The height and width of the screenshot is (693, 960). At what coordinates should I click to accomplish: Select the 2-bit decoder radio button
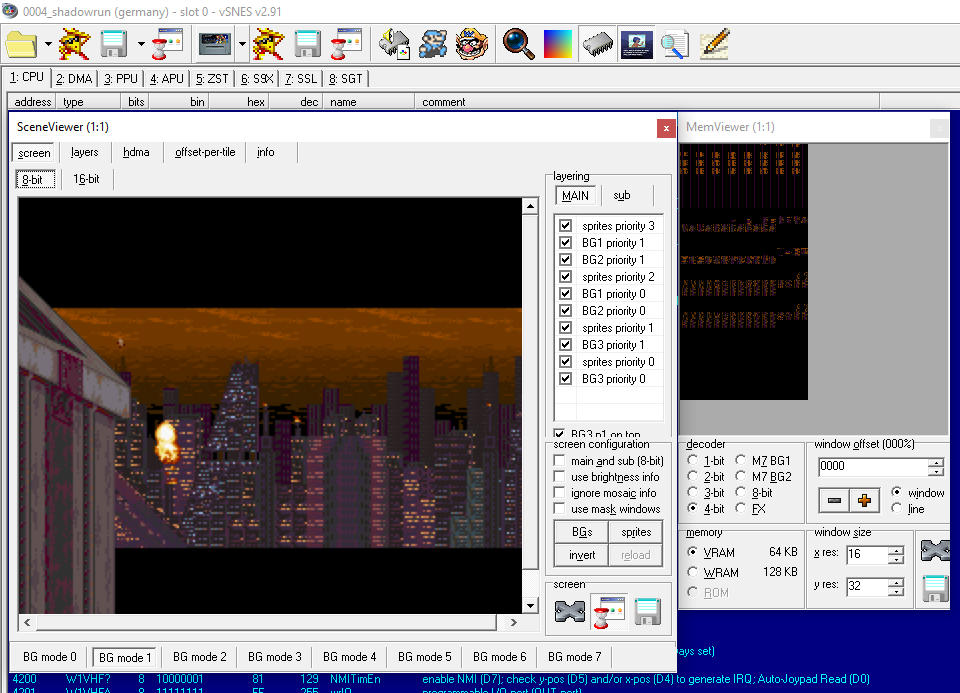coord(692,476)
